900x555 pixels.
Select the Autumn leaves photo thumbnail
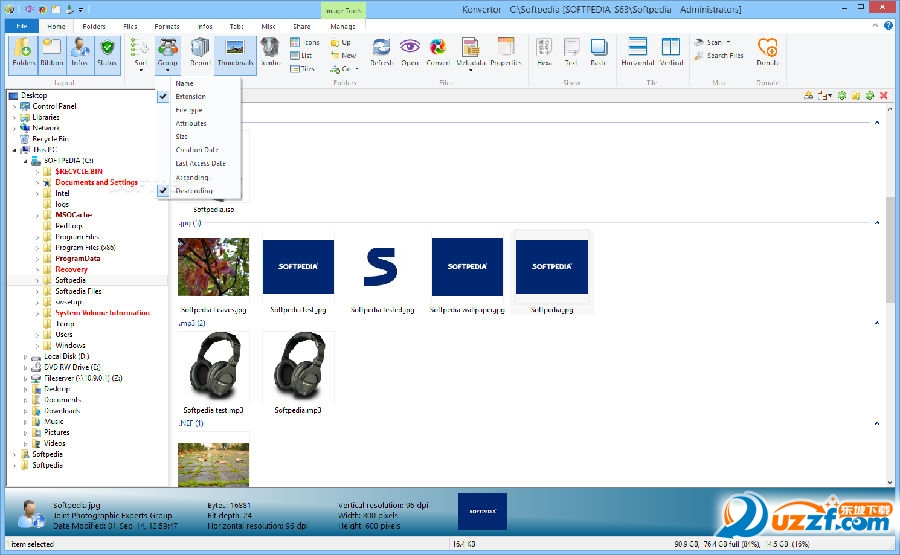[x=214, y=267]
